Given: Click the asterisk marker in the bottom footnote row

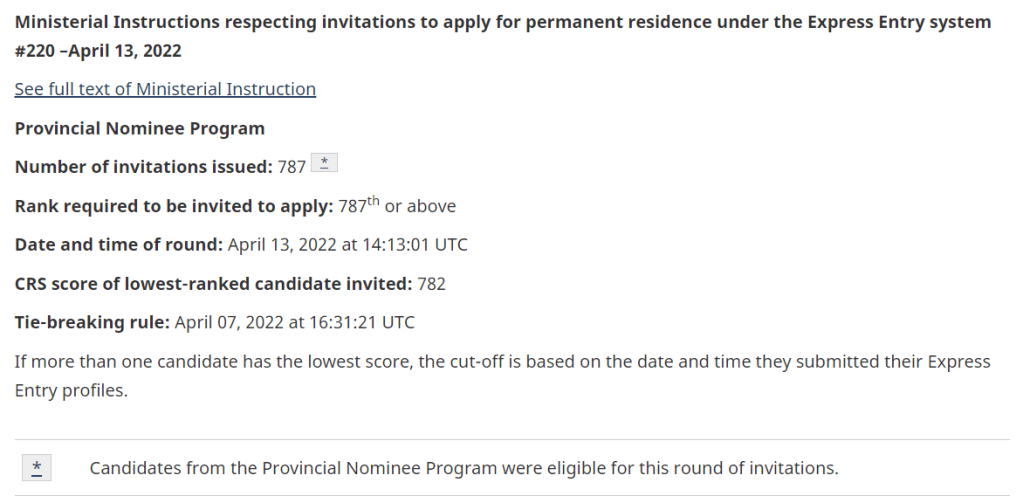Looking at the screenshot, I should pyautogui.click(x=37, y=467).
